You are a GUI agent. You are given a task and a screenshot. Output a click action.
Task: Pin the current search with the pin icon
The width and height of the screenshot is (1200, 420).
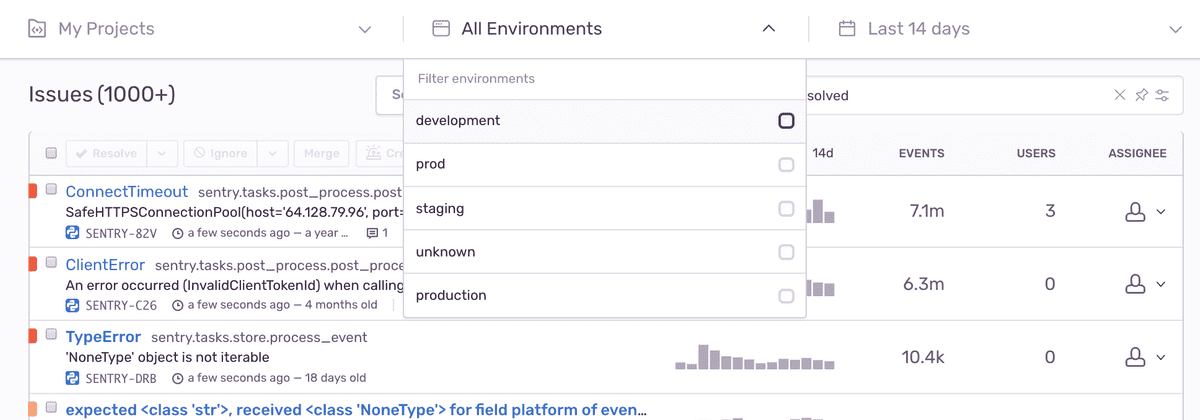[1141, 95]
